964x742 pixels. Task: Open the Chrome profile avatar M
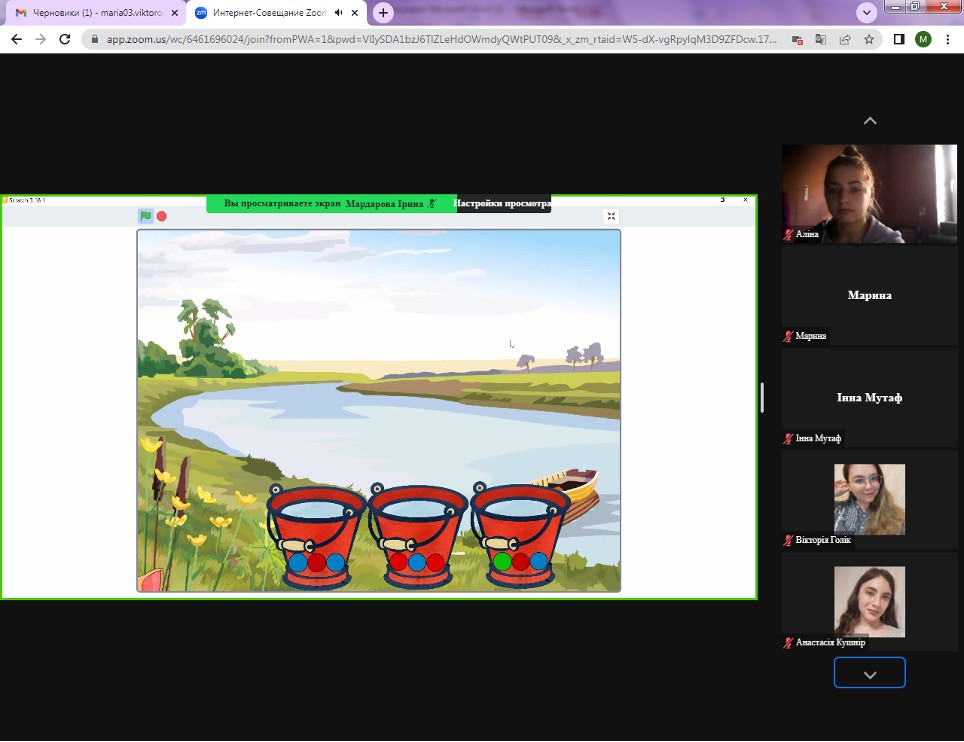point(922,40)
